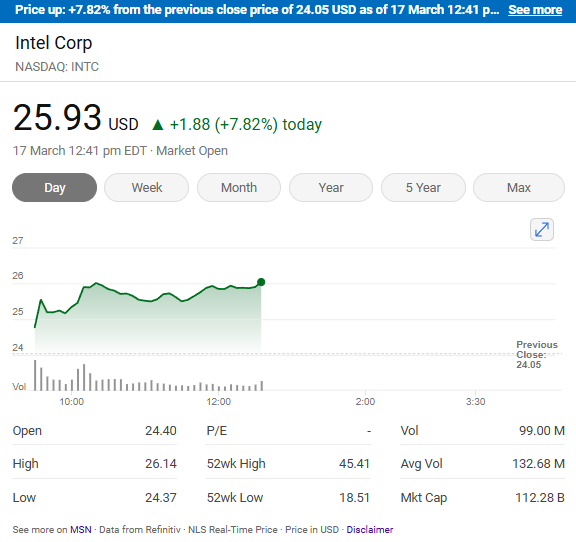Click the Data from Refinitiv text
The height and width of the screenshot is (542, 576).
(x=140, y=530)
